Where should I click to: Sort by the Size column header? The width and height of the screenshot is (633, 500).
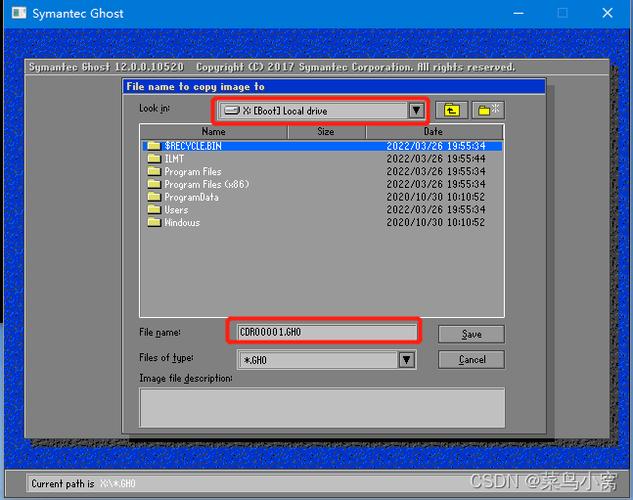pos(326,132)
